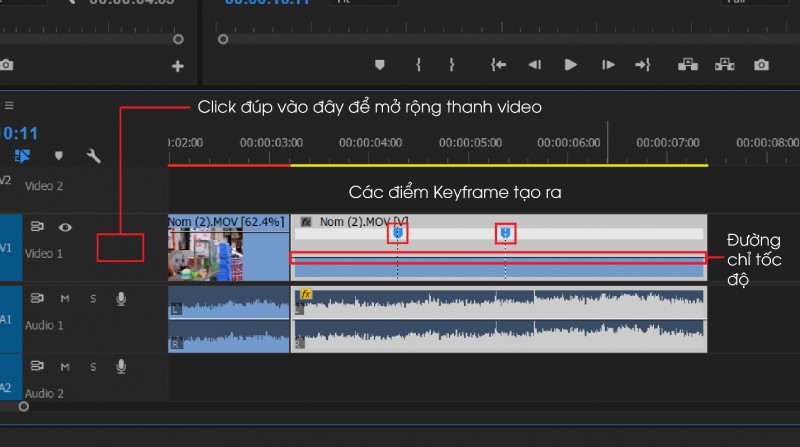This screenshot has width=800, height=447.
Task: Open timeline panel menu icon
Action: pos(9,105)
